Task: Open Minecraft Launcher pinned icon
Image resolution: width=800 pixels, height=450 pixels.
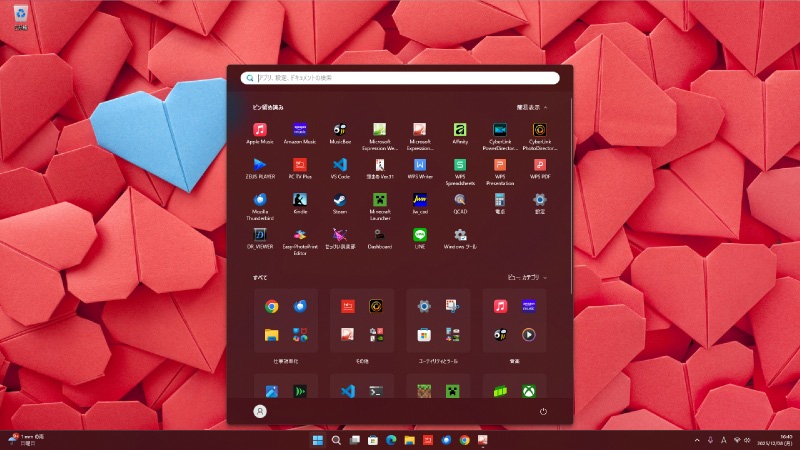Action: 379,200
